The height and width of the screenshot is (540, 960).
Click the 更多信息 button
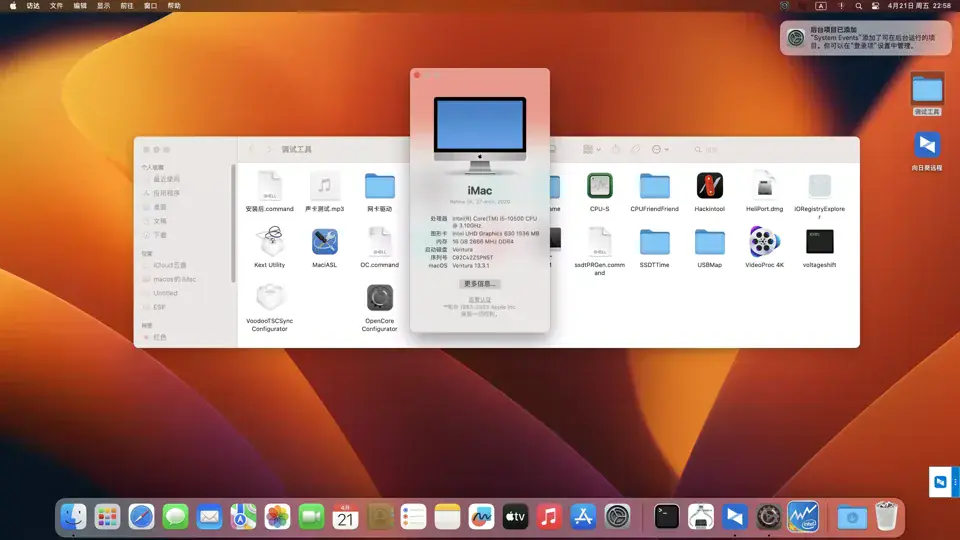tap(479, 284)
